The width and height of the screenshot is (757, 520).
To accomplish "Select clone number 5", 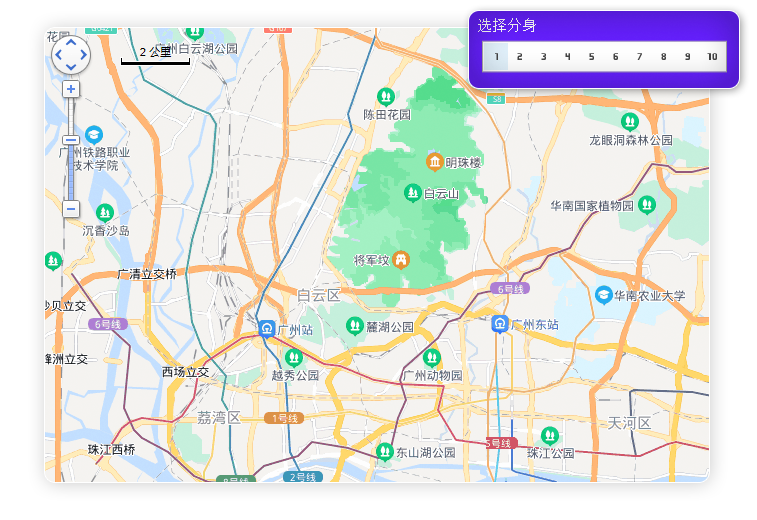I will [591, 56].
